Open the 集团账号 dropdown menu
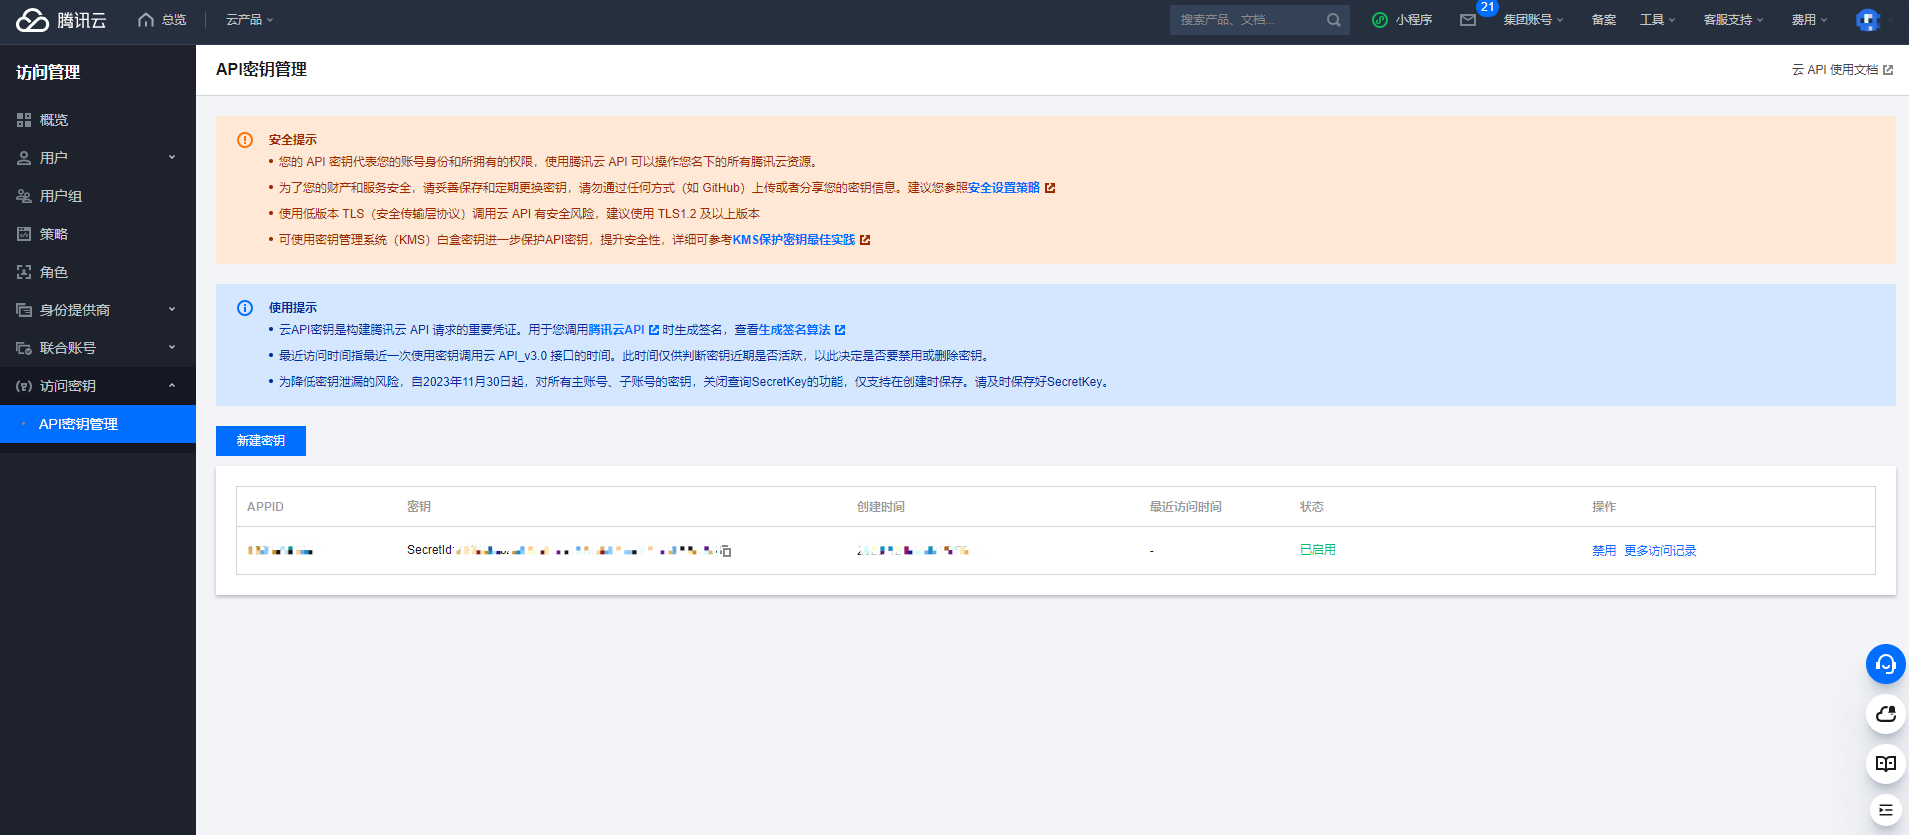This screenshot has width=1909, height=835. click(1532, 20)
